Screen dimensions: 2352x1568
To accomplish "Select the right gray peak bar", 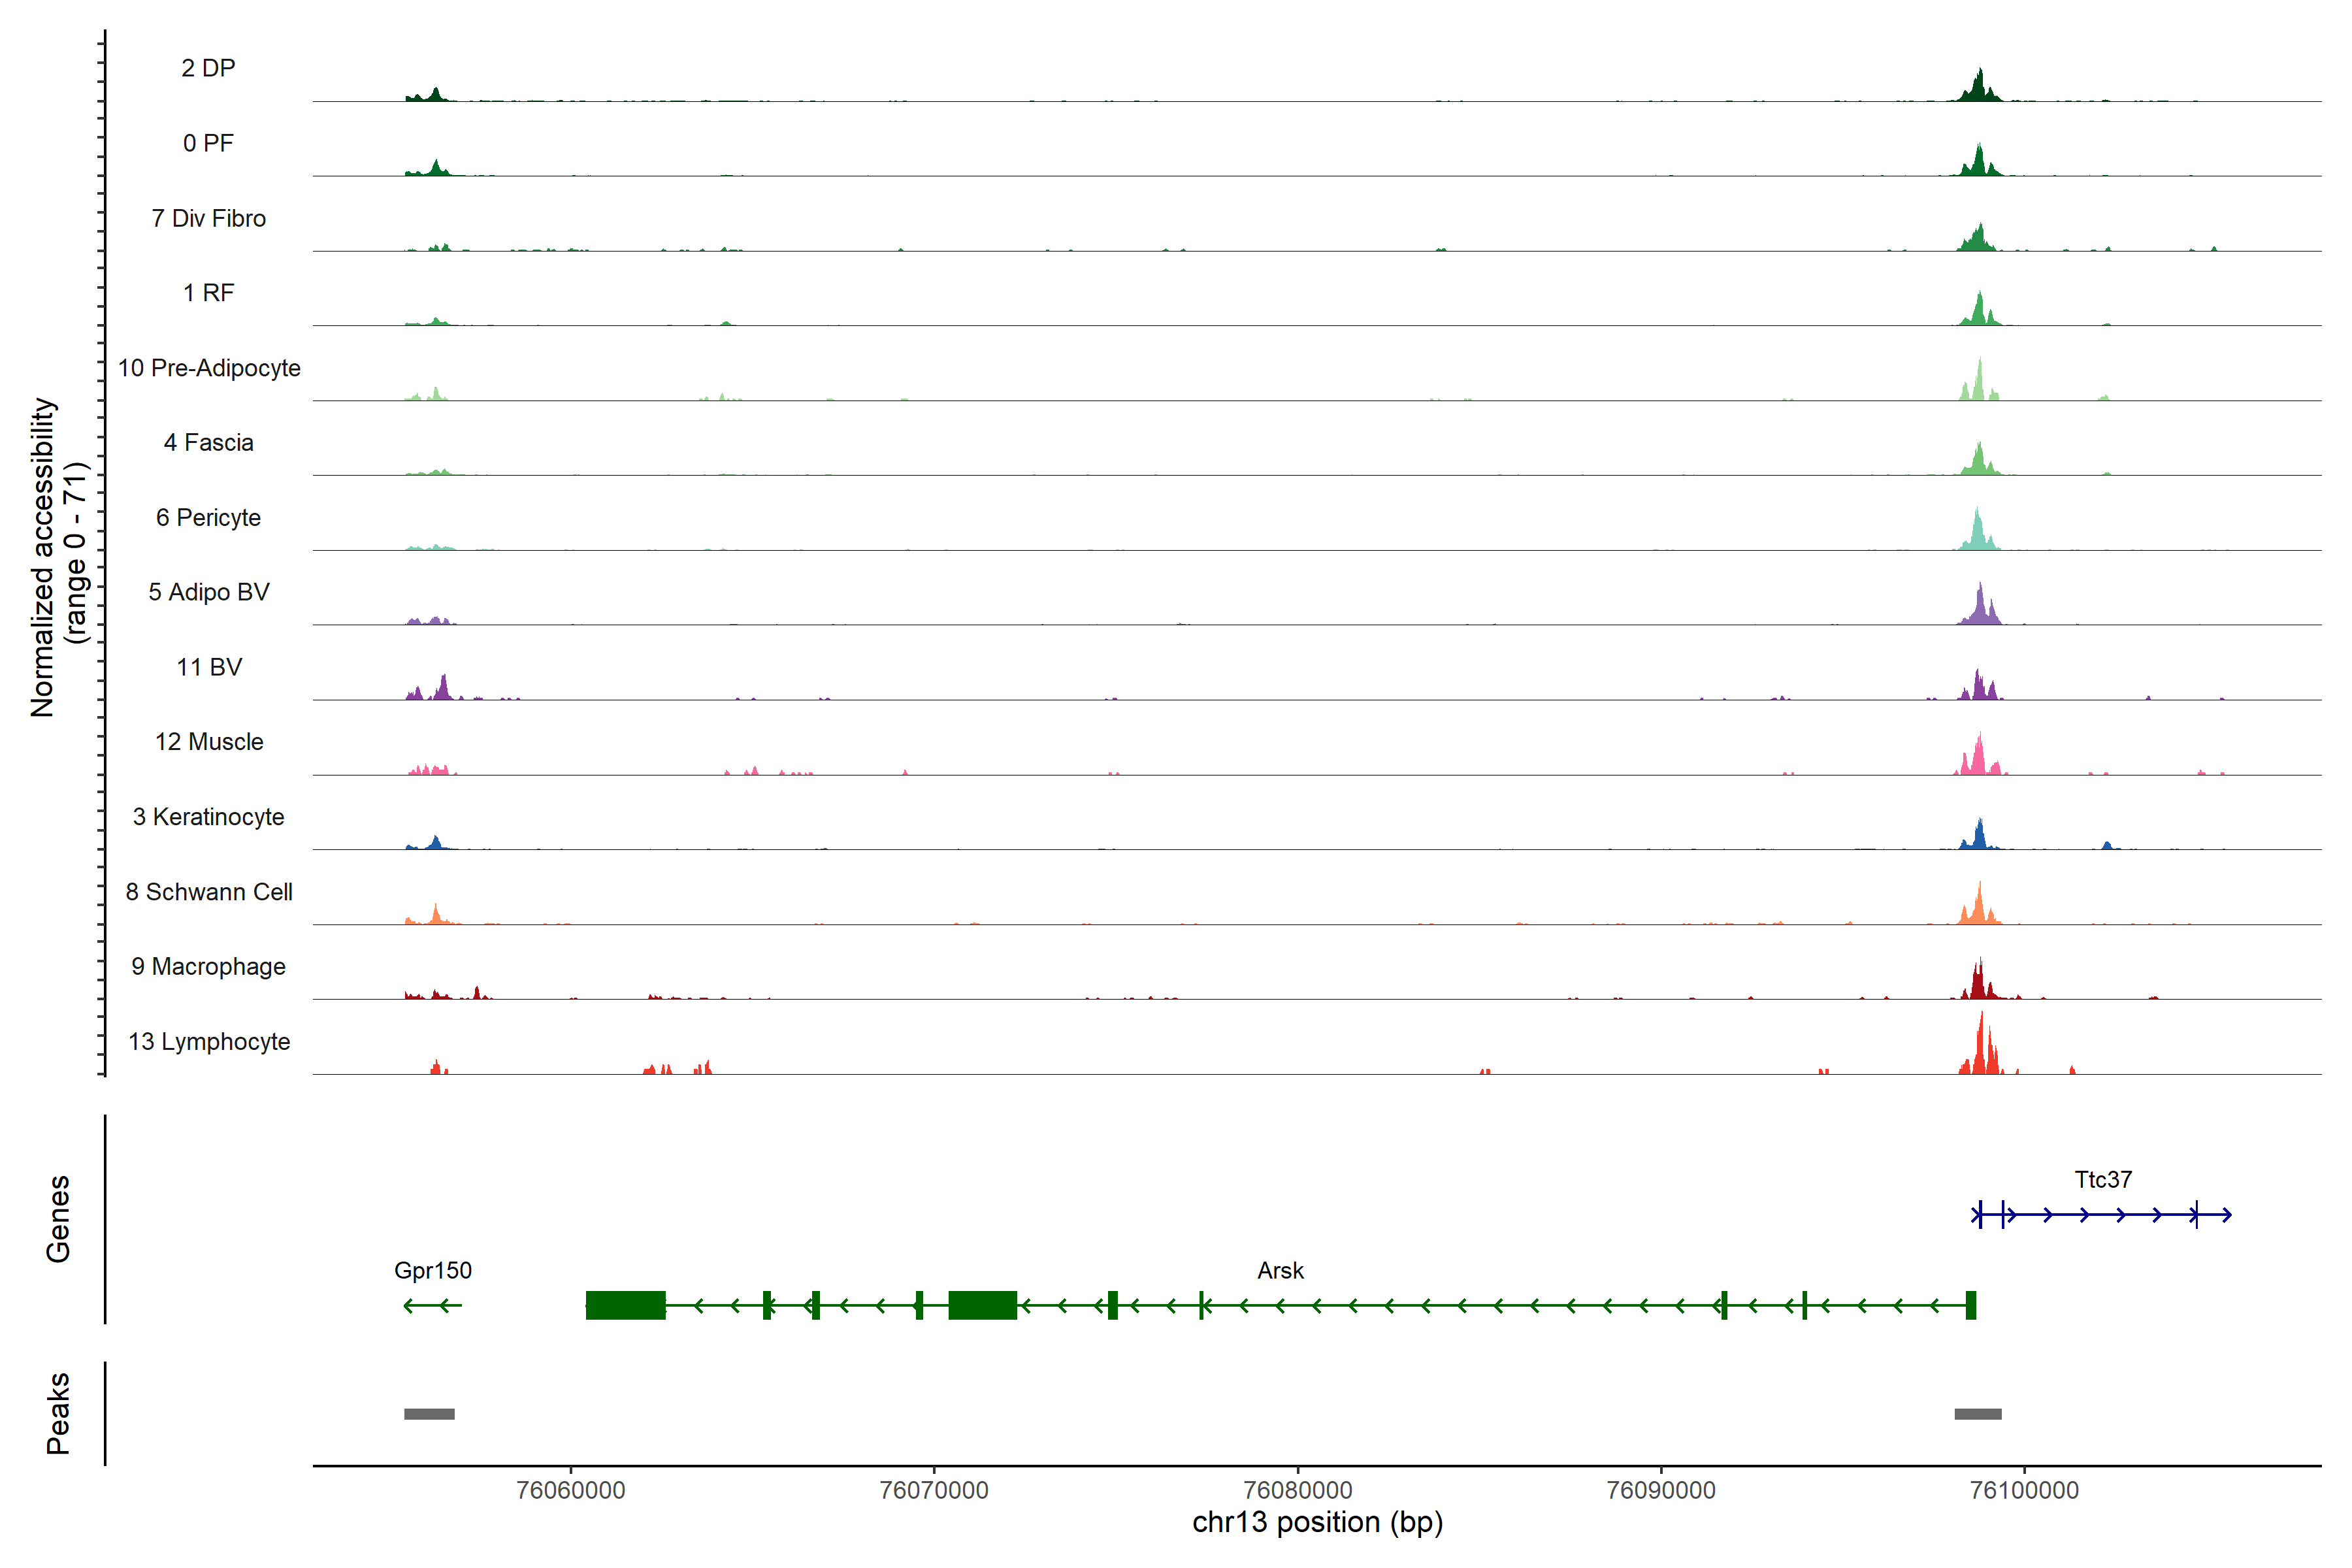I will (1977, 1413).
